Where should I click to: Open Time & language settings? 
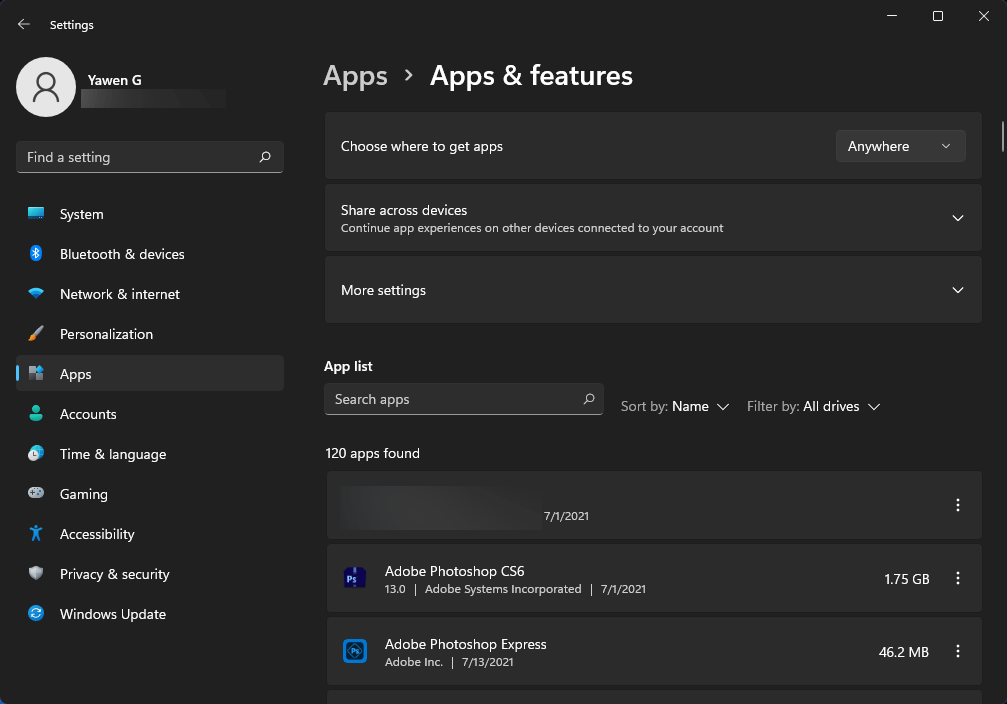(x=150, y=454)
